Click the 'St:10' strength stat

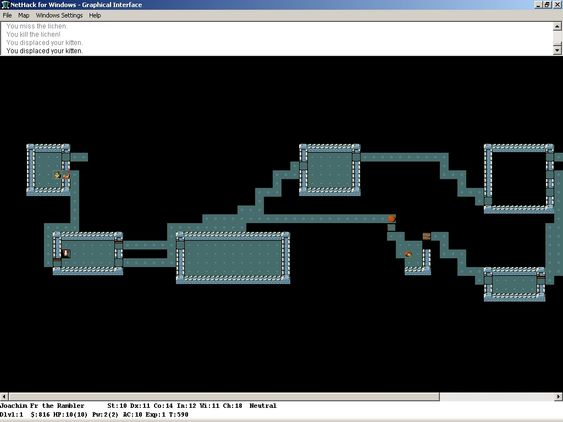point(117,406)
